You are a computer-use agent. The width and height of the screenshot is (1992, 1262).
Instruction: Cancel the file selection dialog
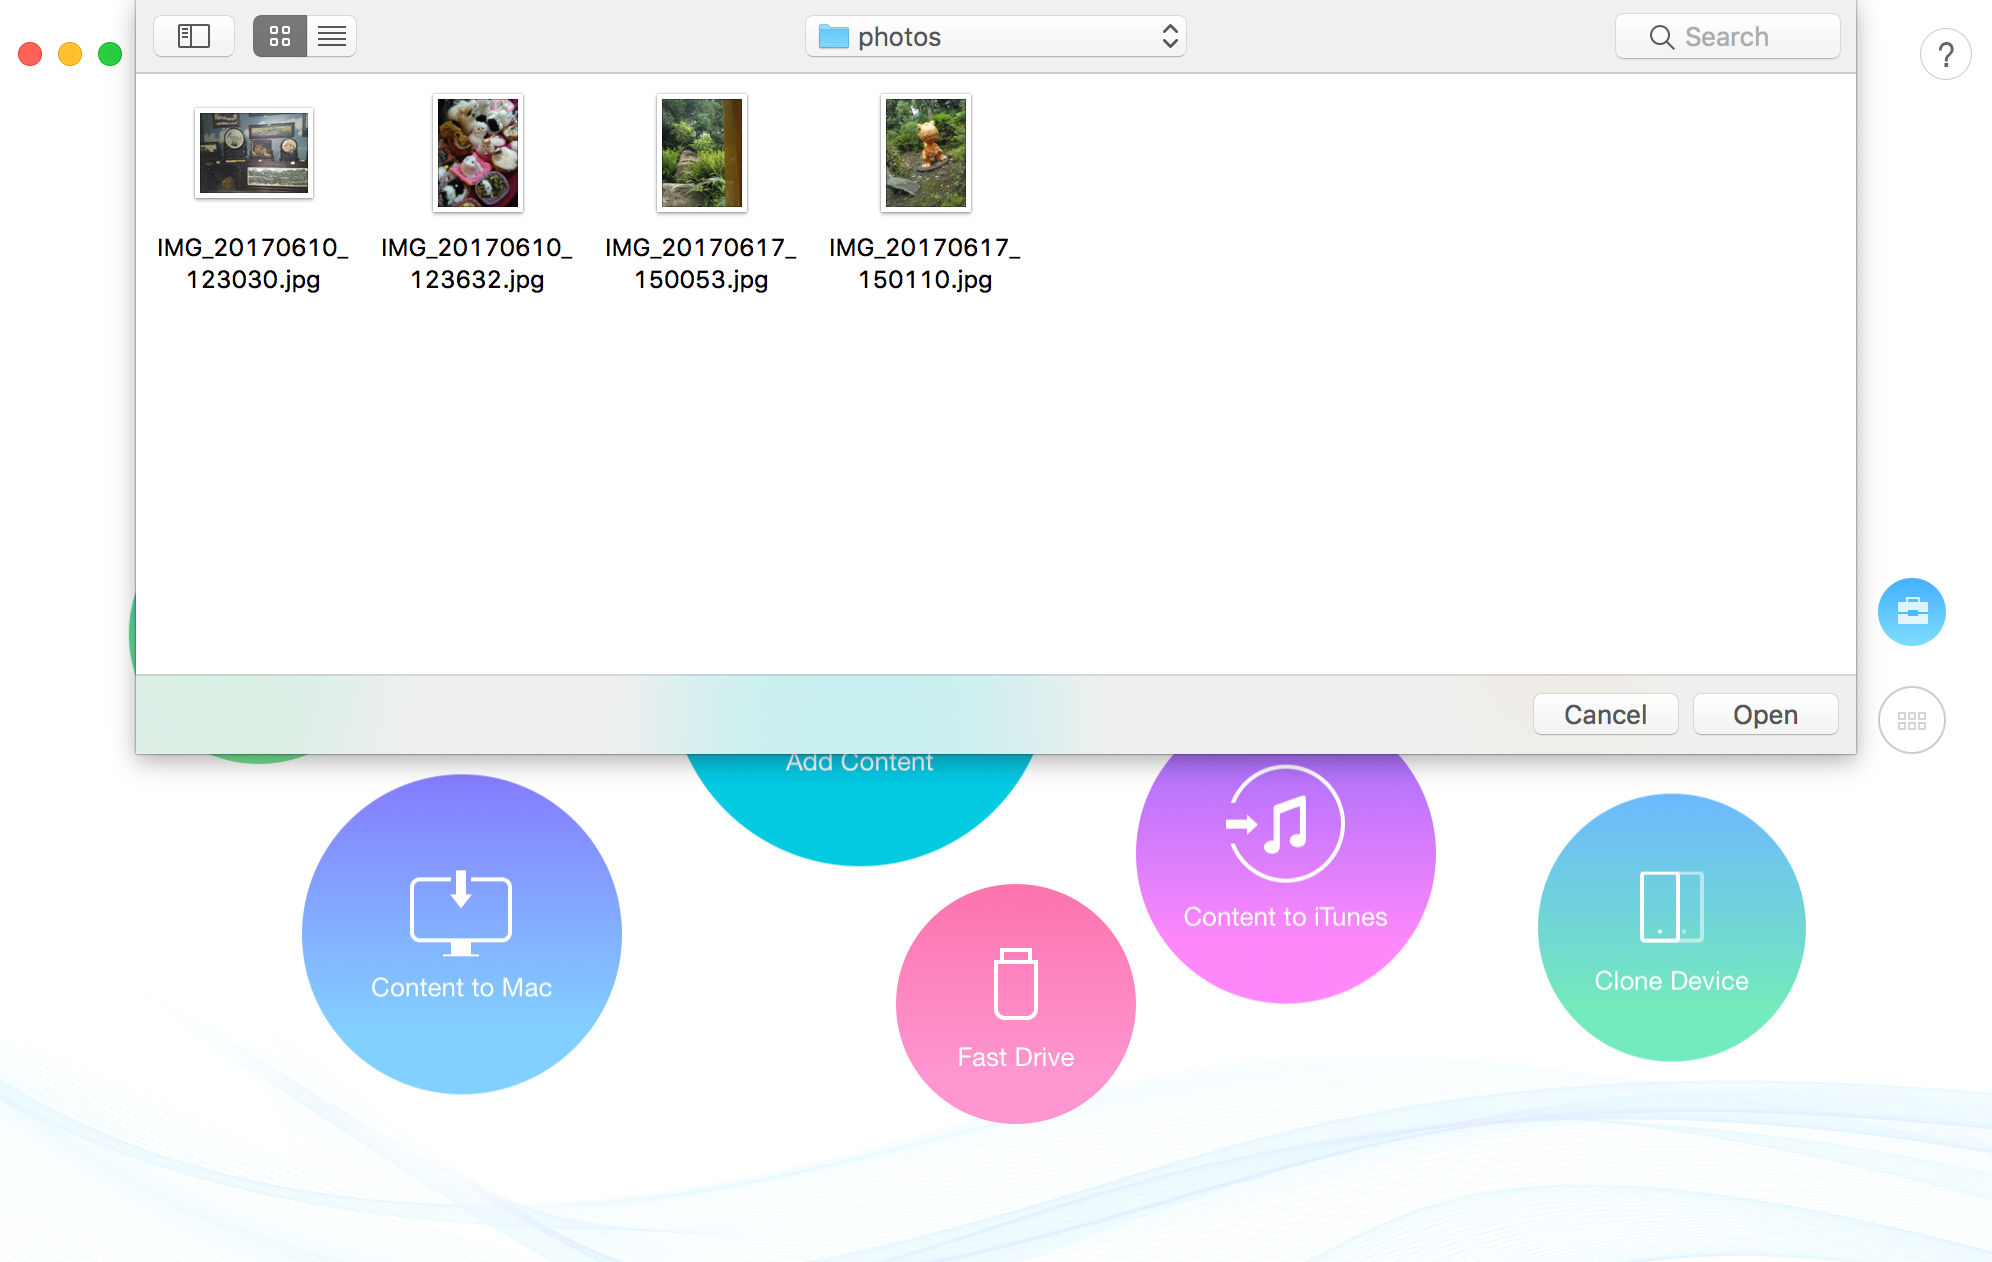pos(1606,715)
